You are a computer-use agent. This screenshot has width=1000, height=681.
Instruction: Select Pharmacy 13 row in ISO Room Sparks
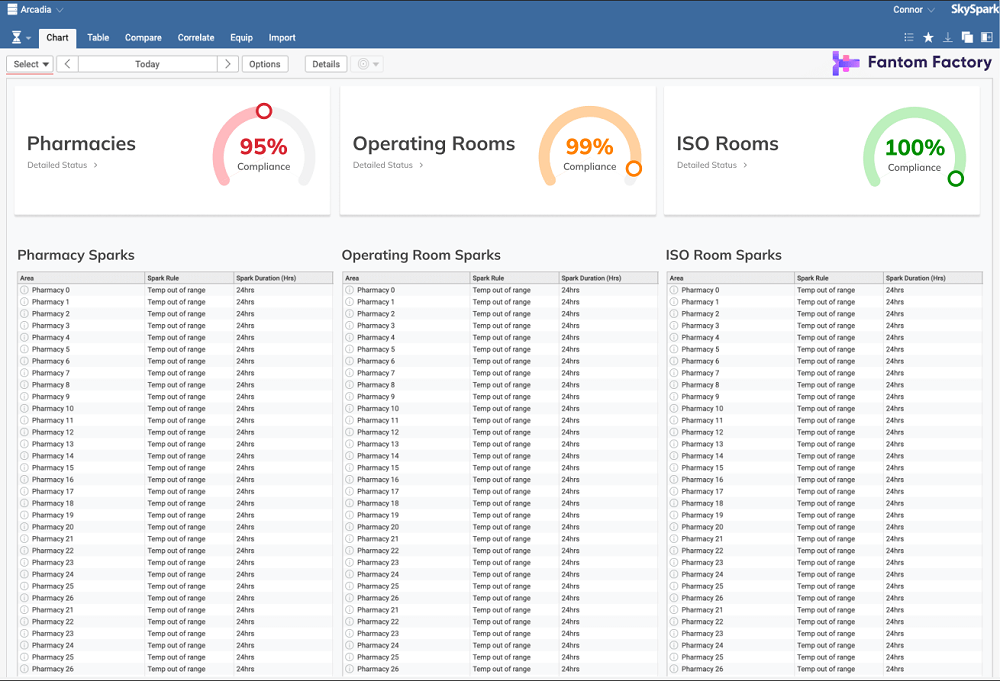point(825,444)
